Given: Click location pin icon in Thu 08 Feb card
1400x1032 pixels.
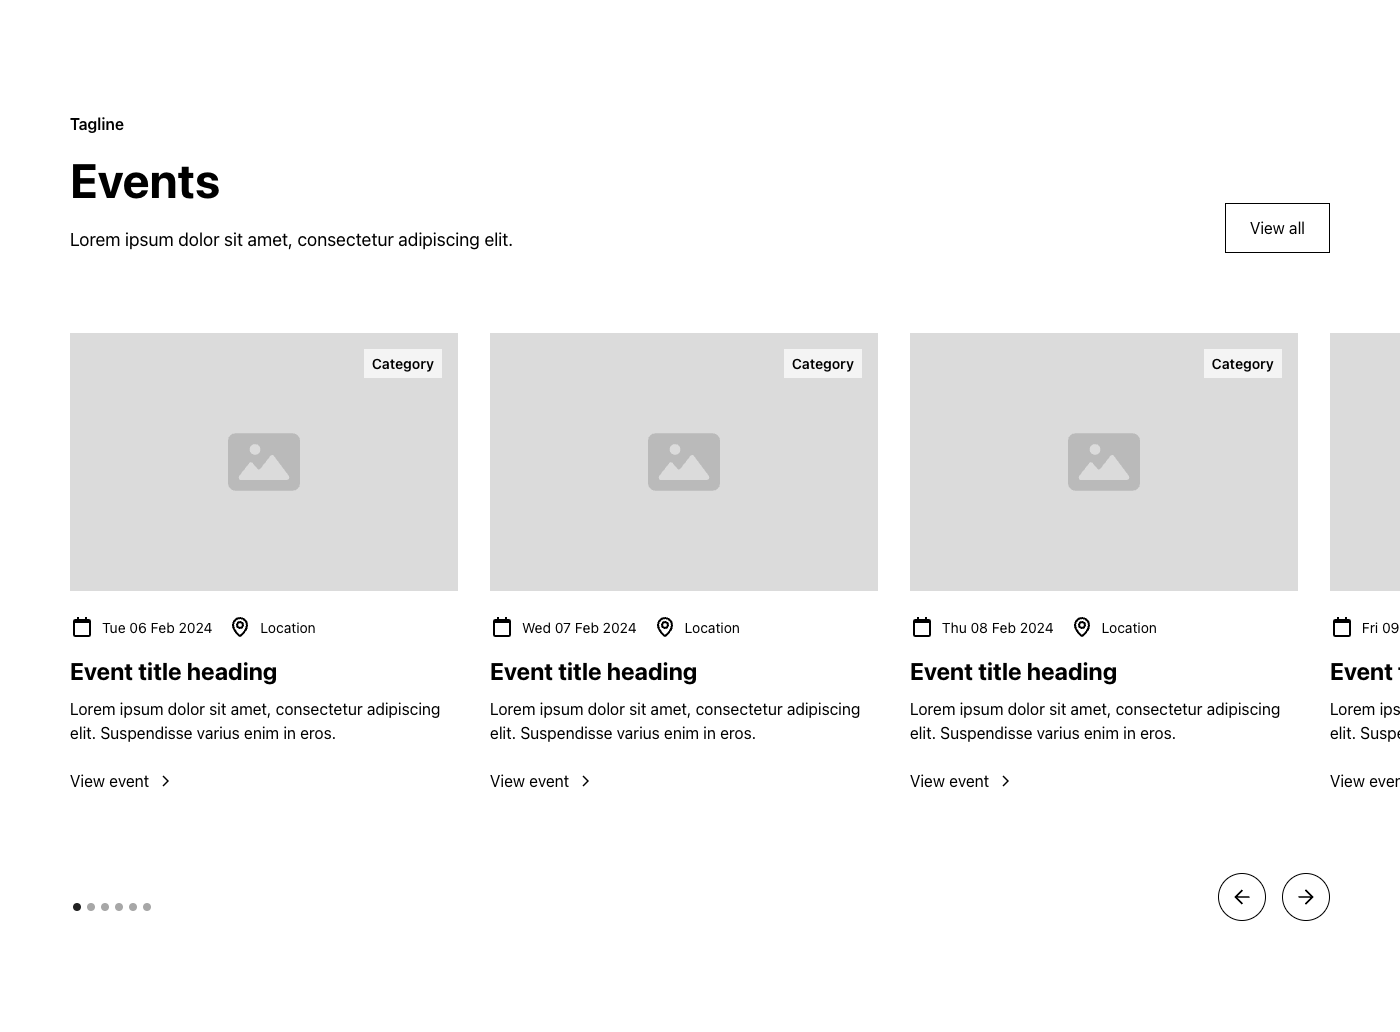Looking at the screenshot, I should tap(1082, 627).
